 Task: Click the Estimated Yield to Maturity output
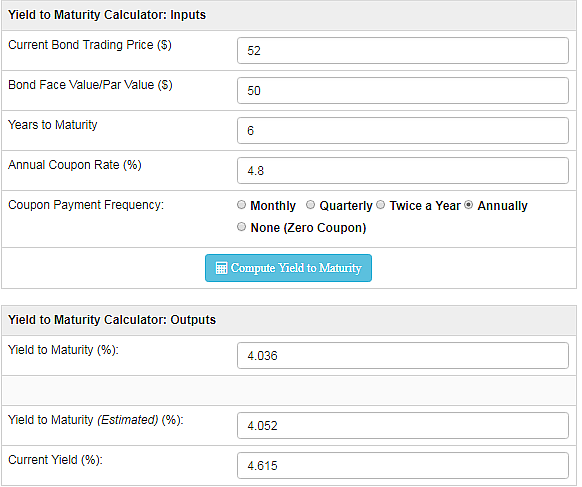403,425
